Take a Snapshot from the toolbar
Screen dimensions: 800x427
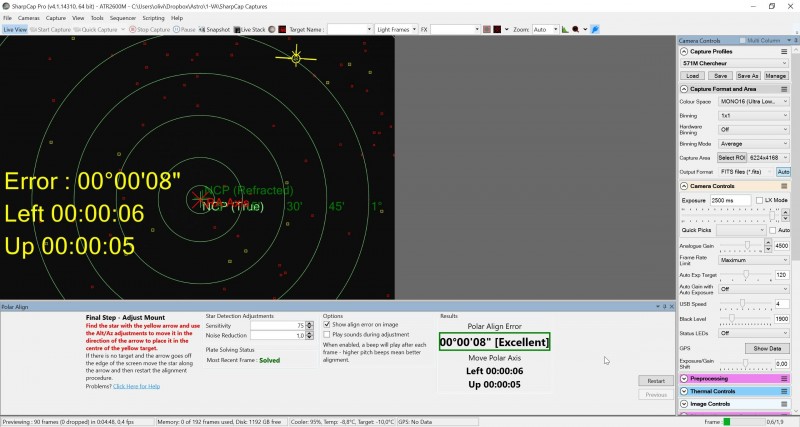(214, 30)
